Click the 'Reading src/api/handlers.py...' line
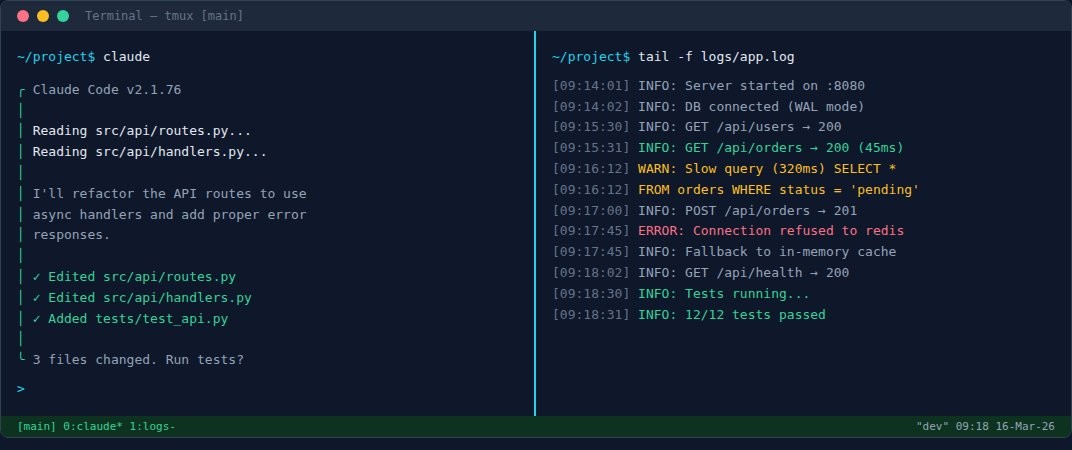The width and height of the screenshot is (1072, 450). click(150, 152)
